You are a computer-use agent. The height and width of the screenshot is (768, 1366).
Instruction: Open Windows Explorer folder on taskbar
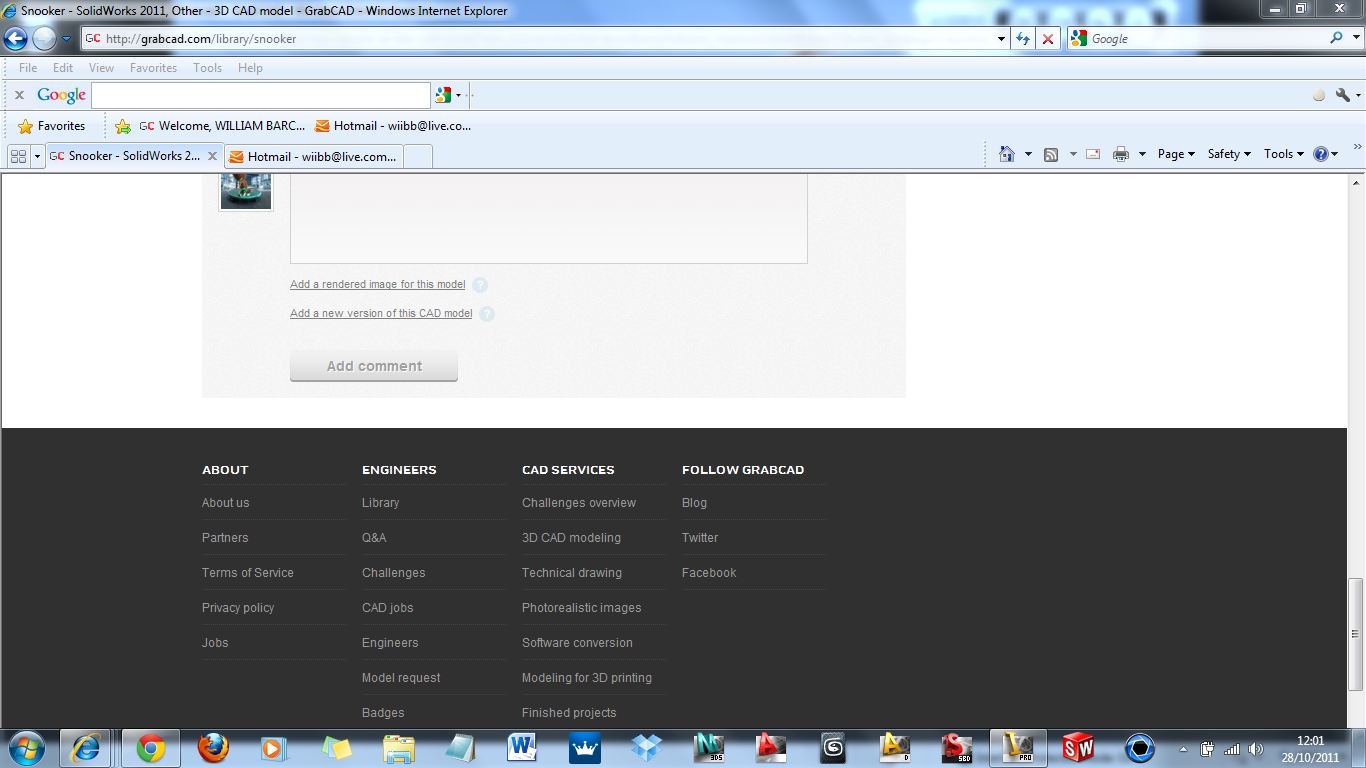click(398, 748)
